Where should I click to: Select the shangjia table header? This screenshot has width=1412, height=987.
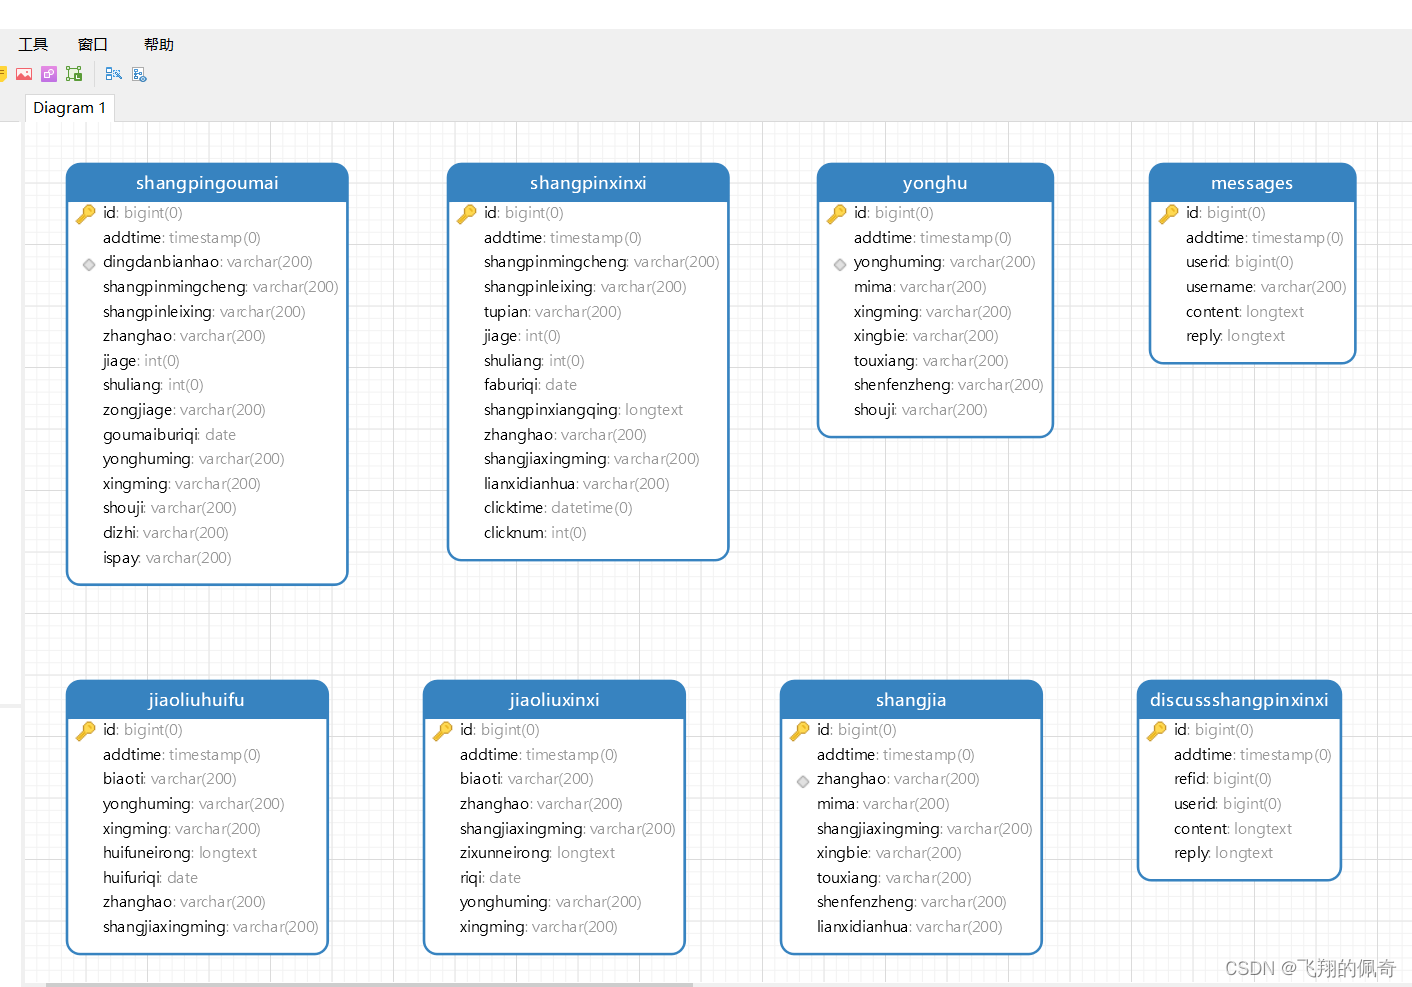[911, 700]
